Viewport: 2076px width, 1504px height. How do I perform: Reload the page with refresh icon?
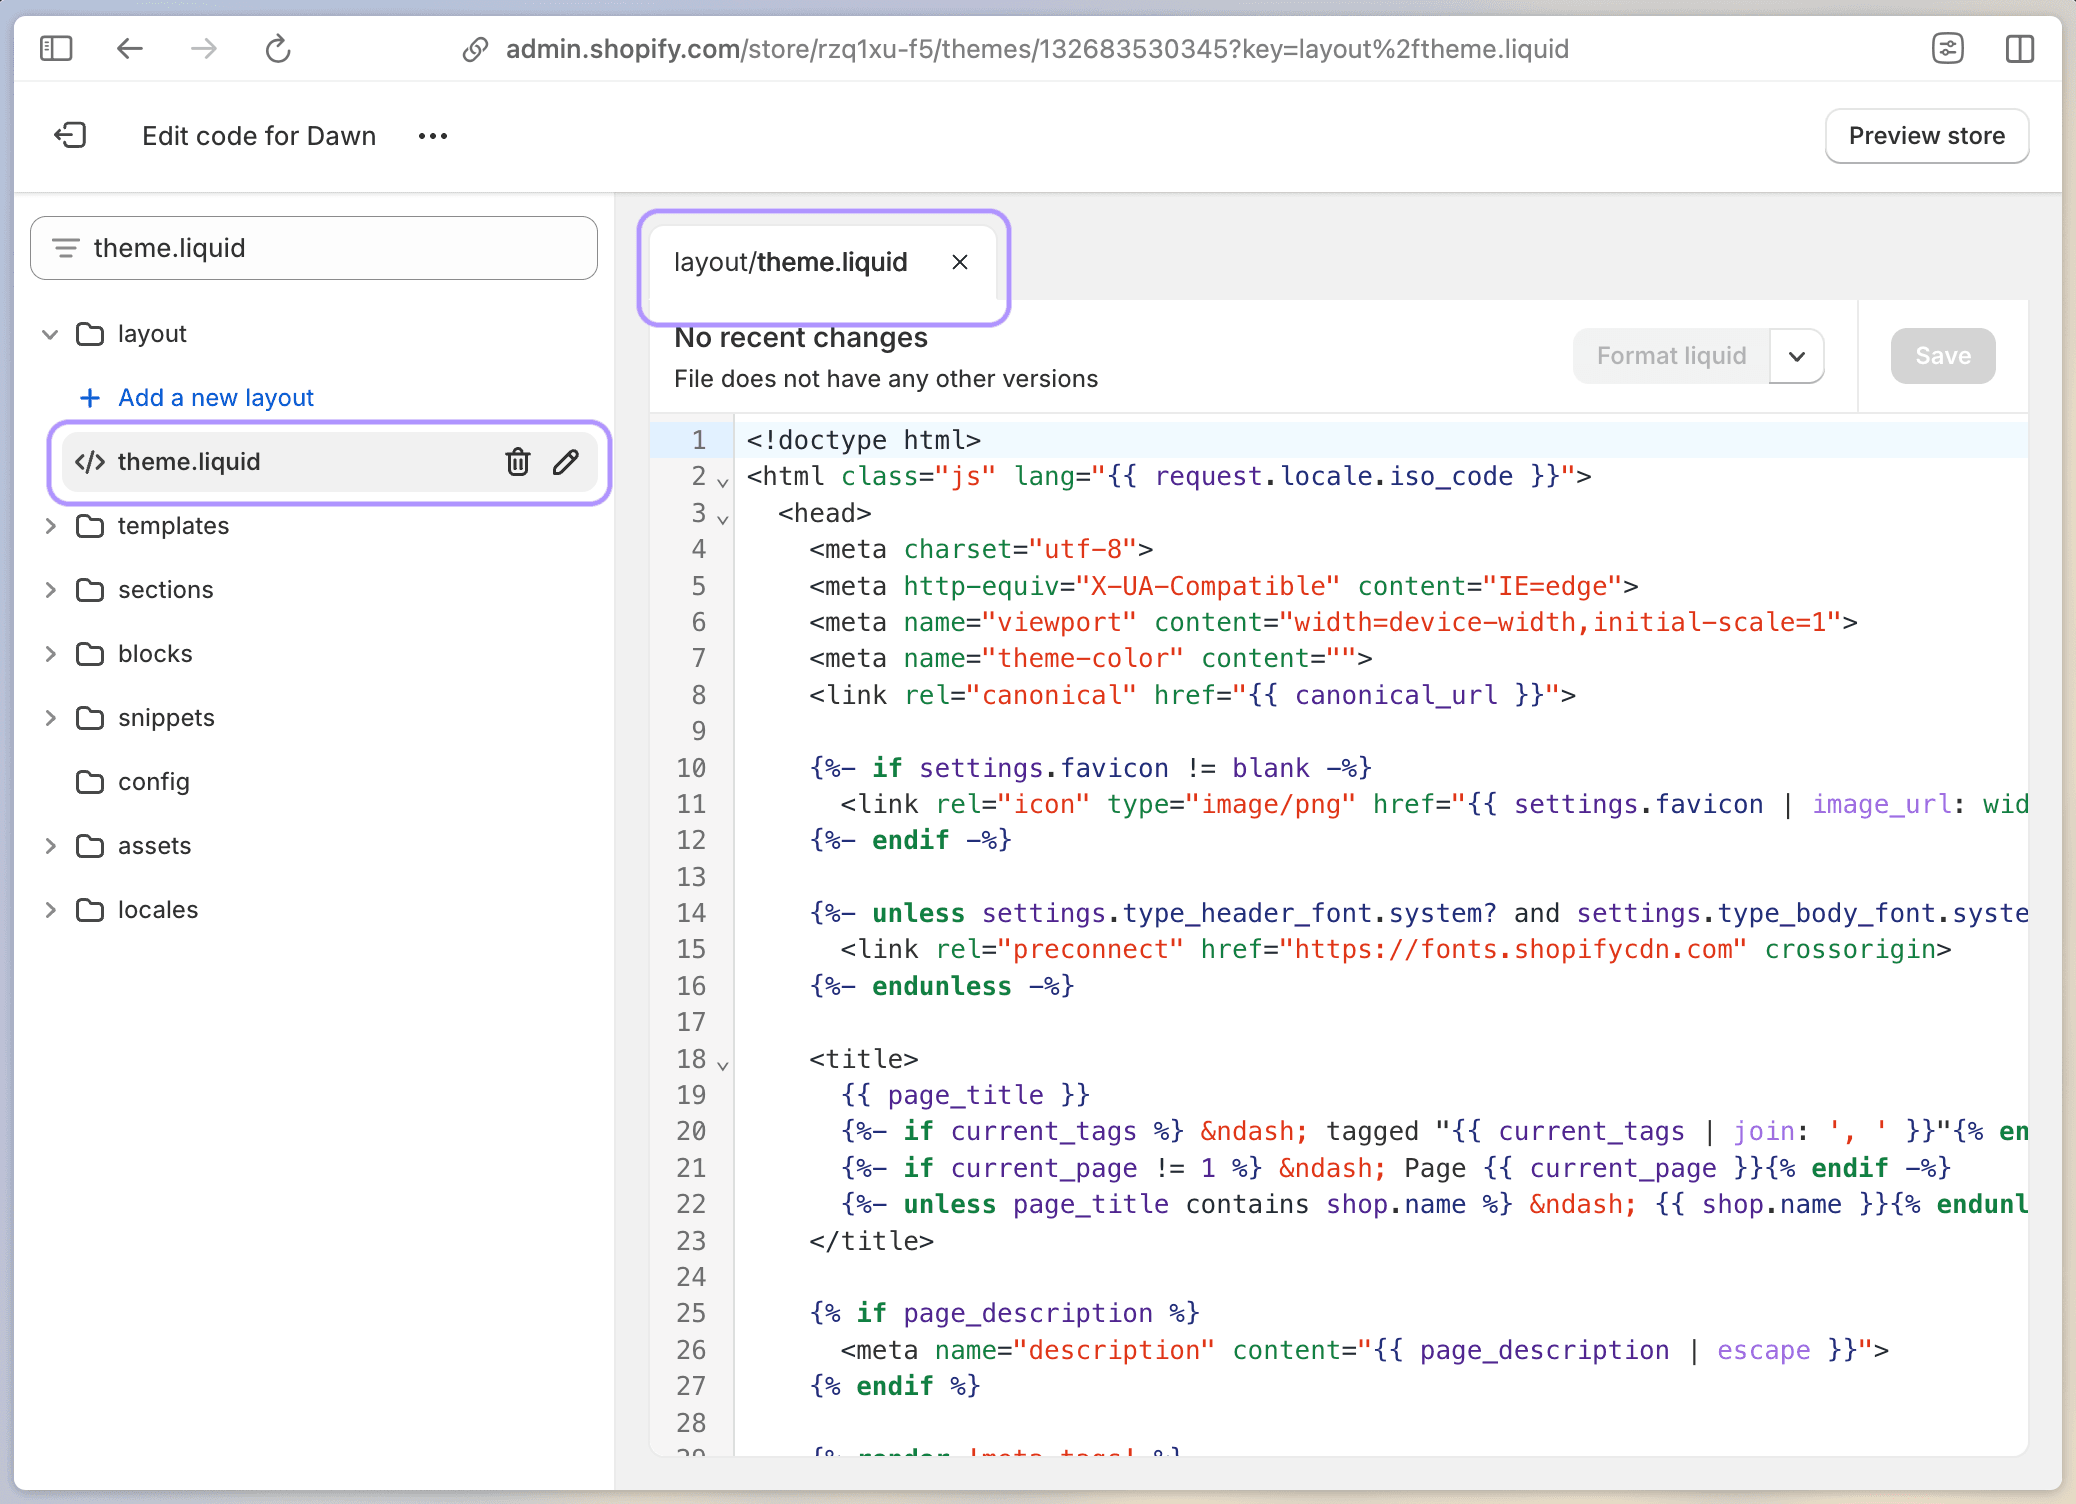(277, 48)
